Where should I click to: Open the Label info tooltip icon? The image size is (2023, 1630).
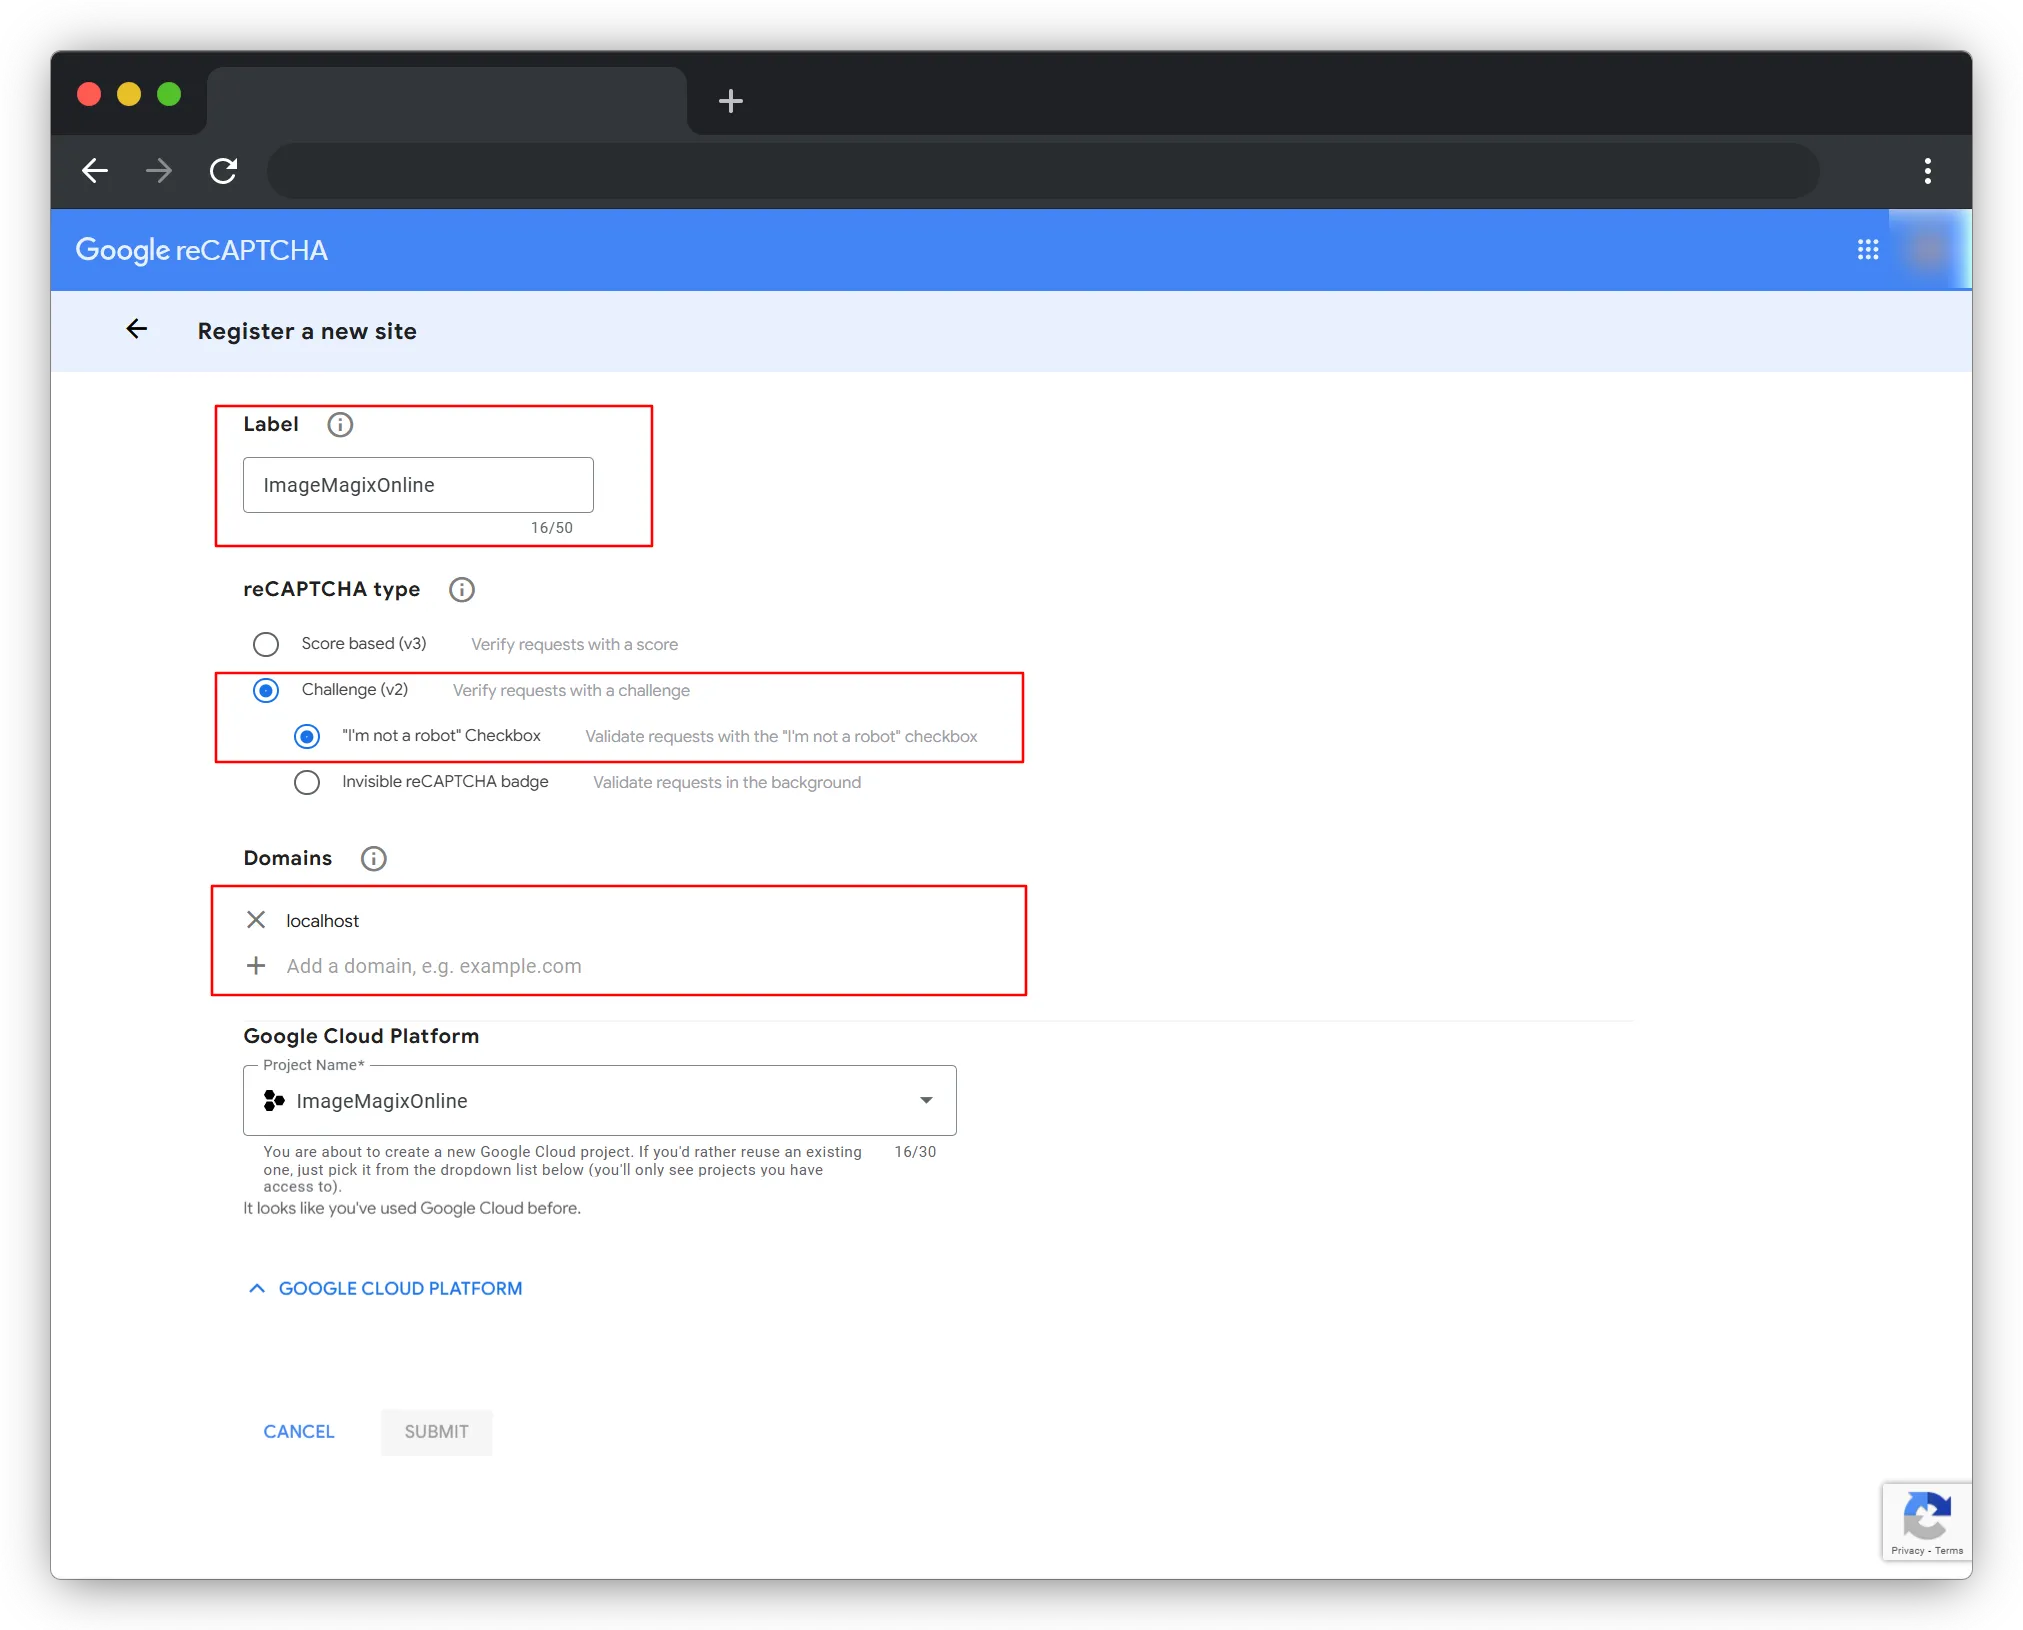click(x=340, y=424)
